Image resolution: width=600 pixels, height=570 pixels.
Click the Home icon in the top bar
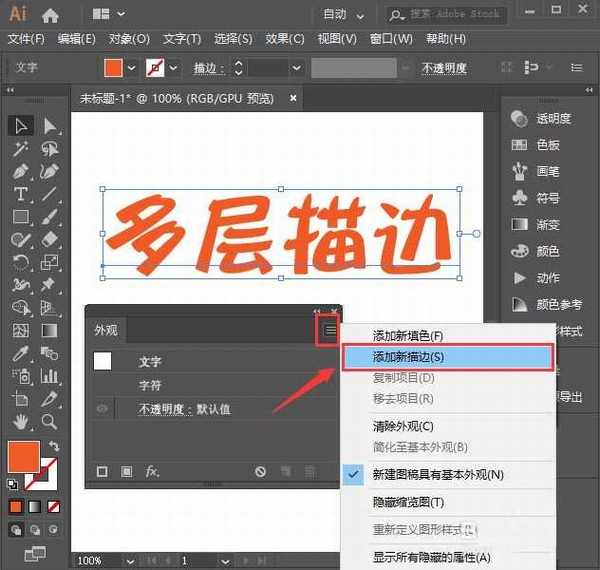pos(50,15)
